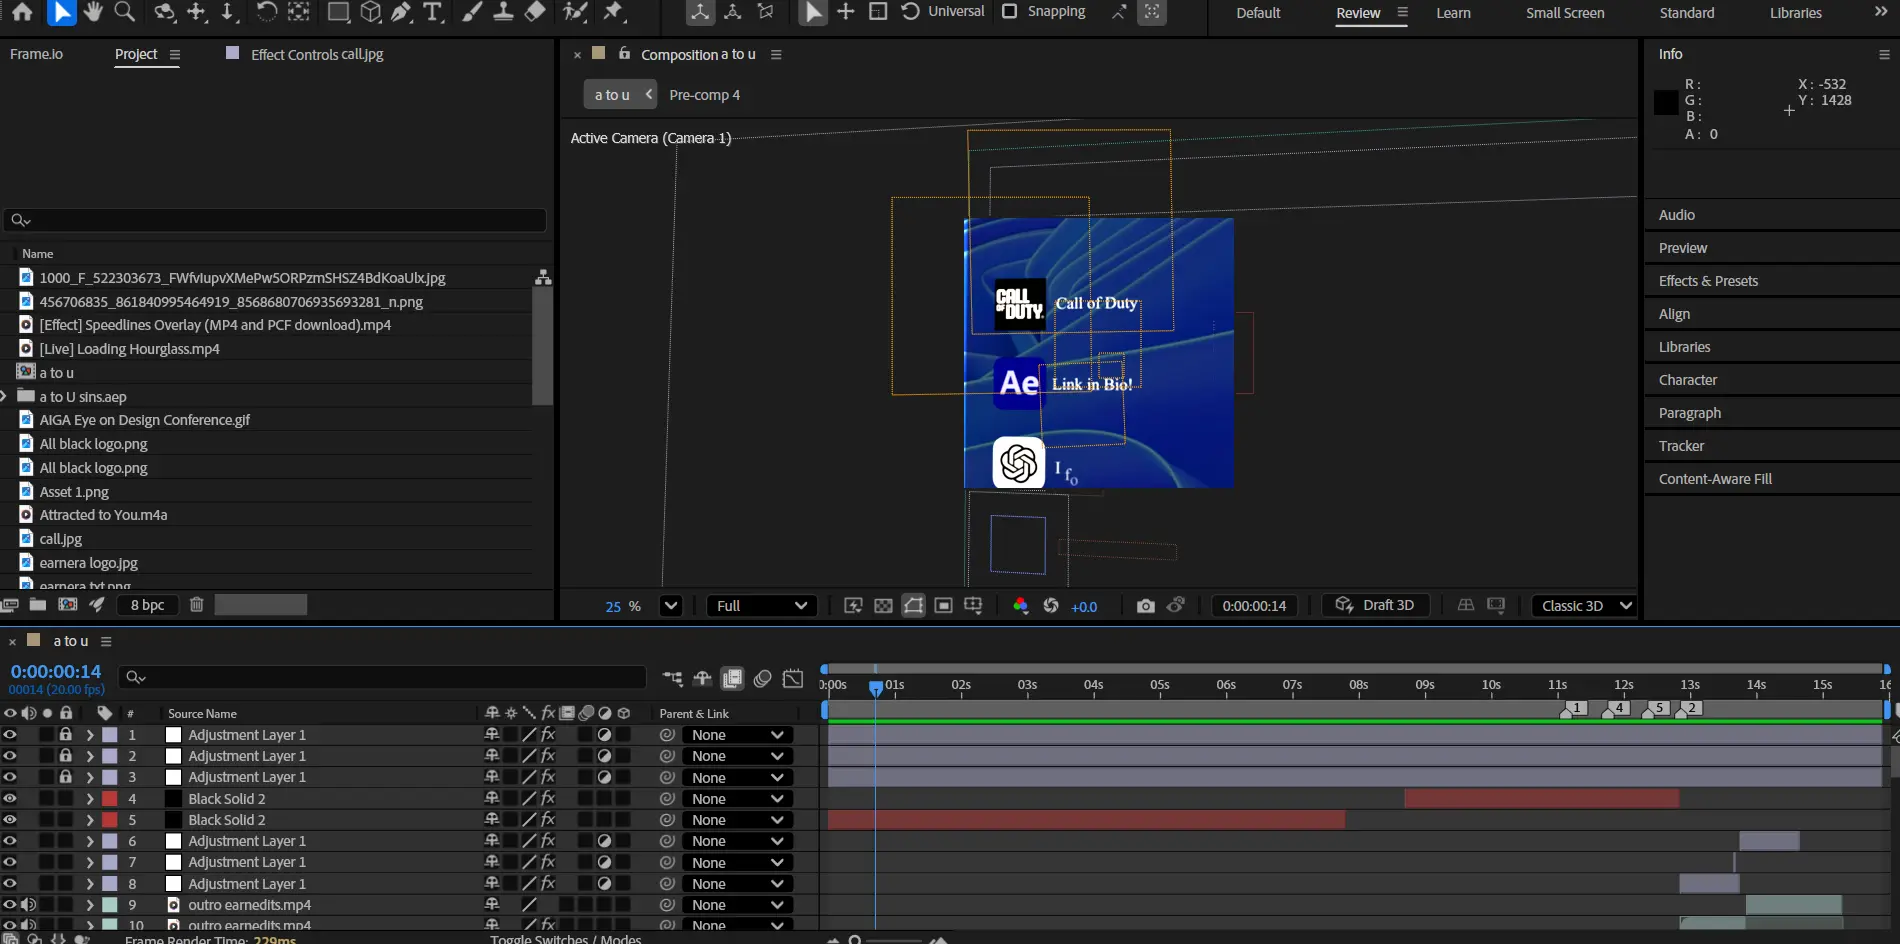The image size is (1900, 944).
Task: Click the Pre-comp 4 breadcrumb
Action: pyautogui.click(x=704, y=95)
